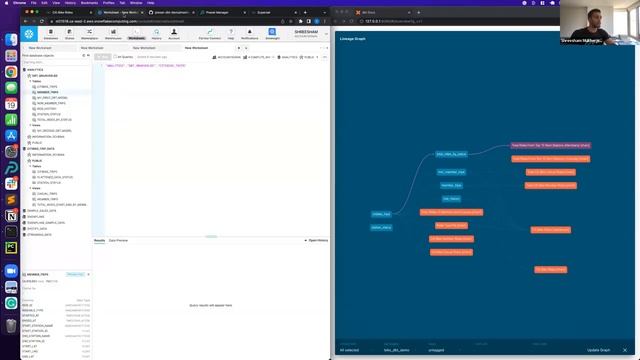
Task: Select the Worksheets icon in Snowflake
Action: (x=136, y=34)
